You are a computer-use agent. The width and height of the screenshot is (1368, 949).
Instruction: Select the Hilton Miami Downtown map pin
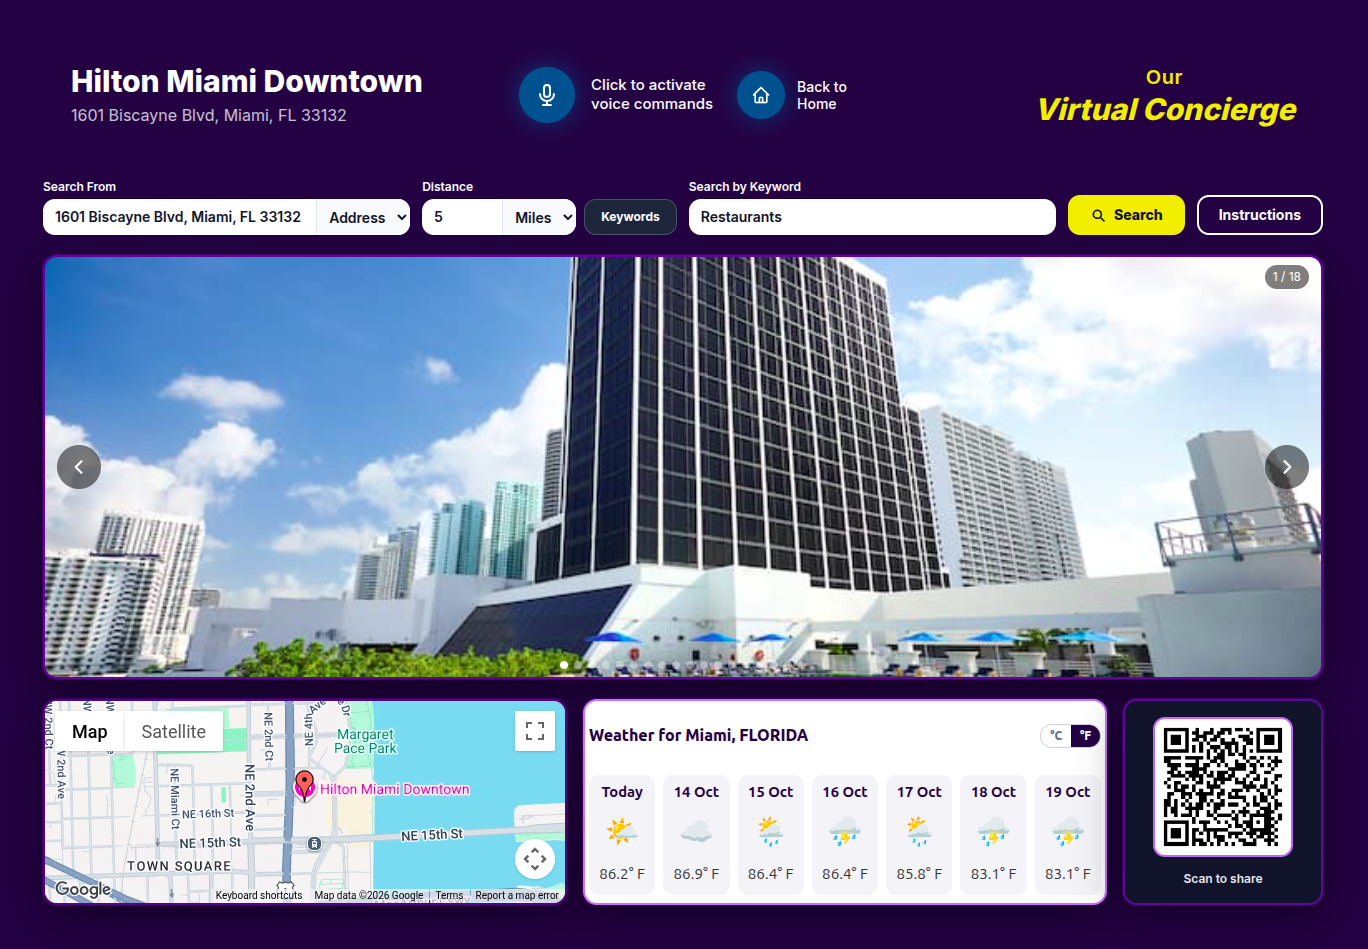click(304, 785)
